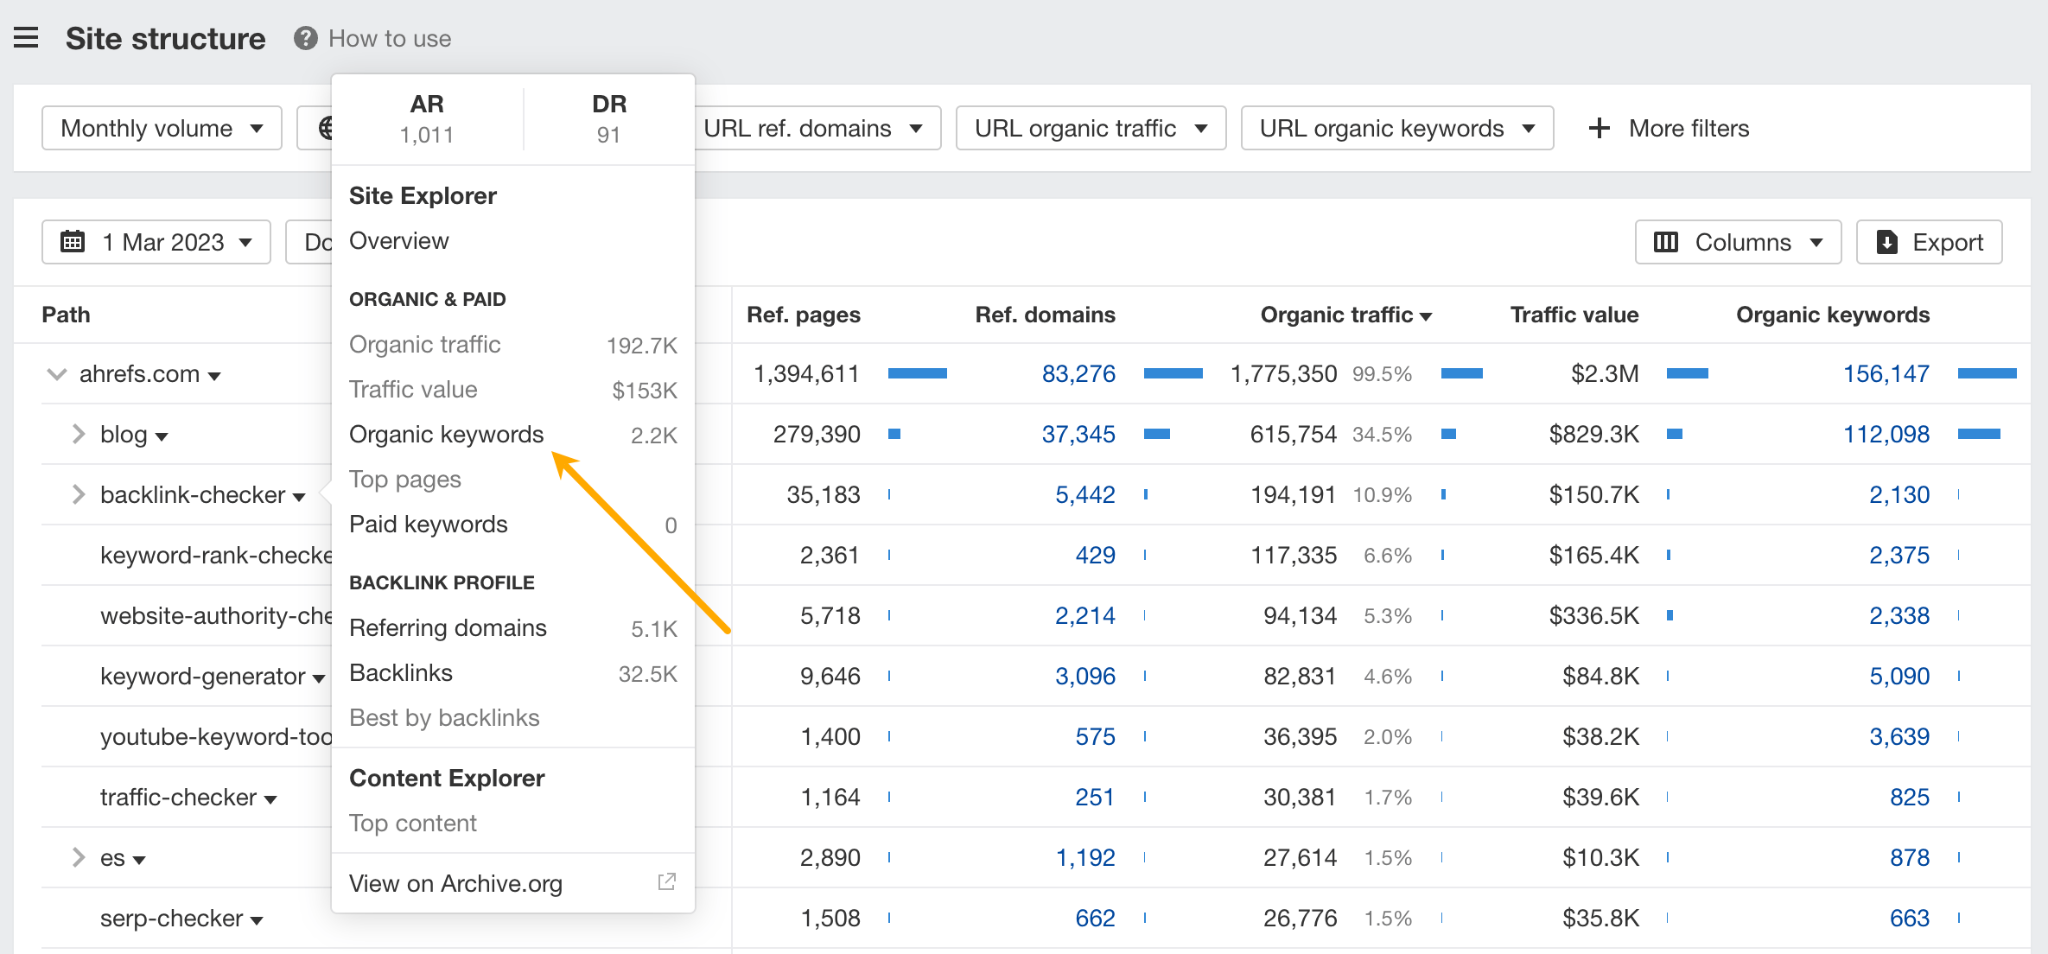
Task: Click the external link icon beside Archive.org
Action: pyautogui.click(x=667, y=882)
